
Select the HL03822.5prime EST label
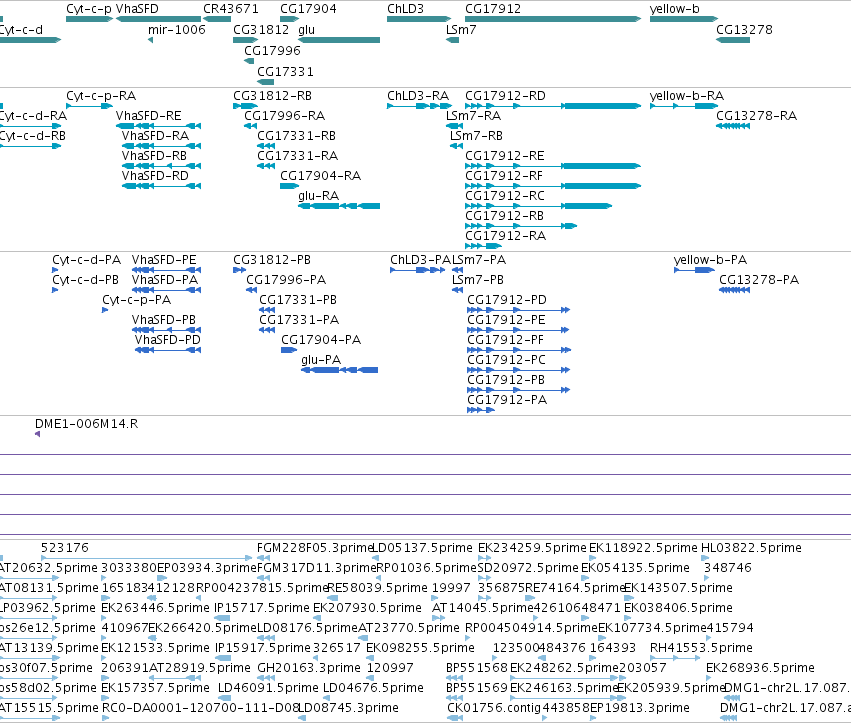point(751,548)
